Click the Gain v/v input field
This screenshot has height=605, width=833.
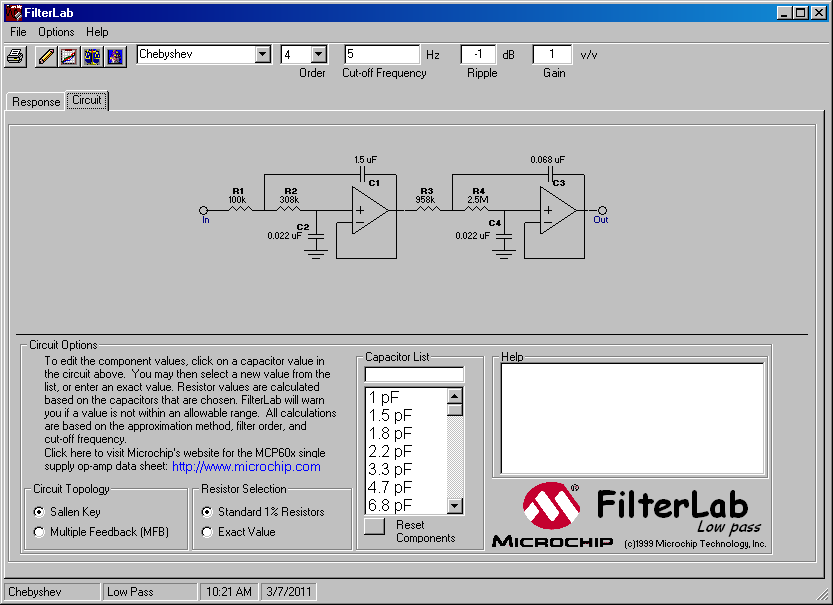click(x=552, y=54)
